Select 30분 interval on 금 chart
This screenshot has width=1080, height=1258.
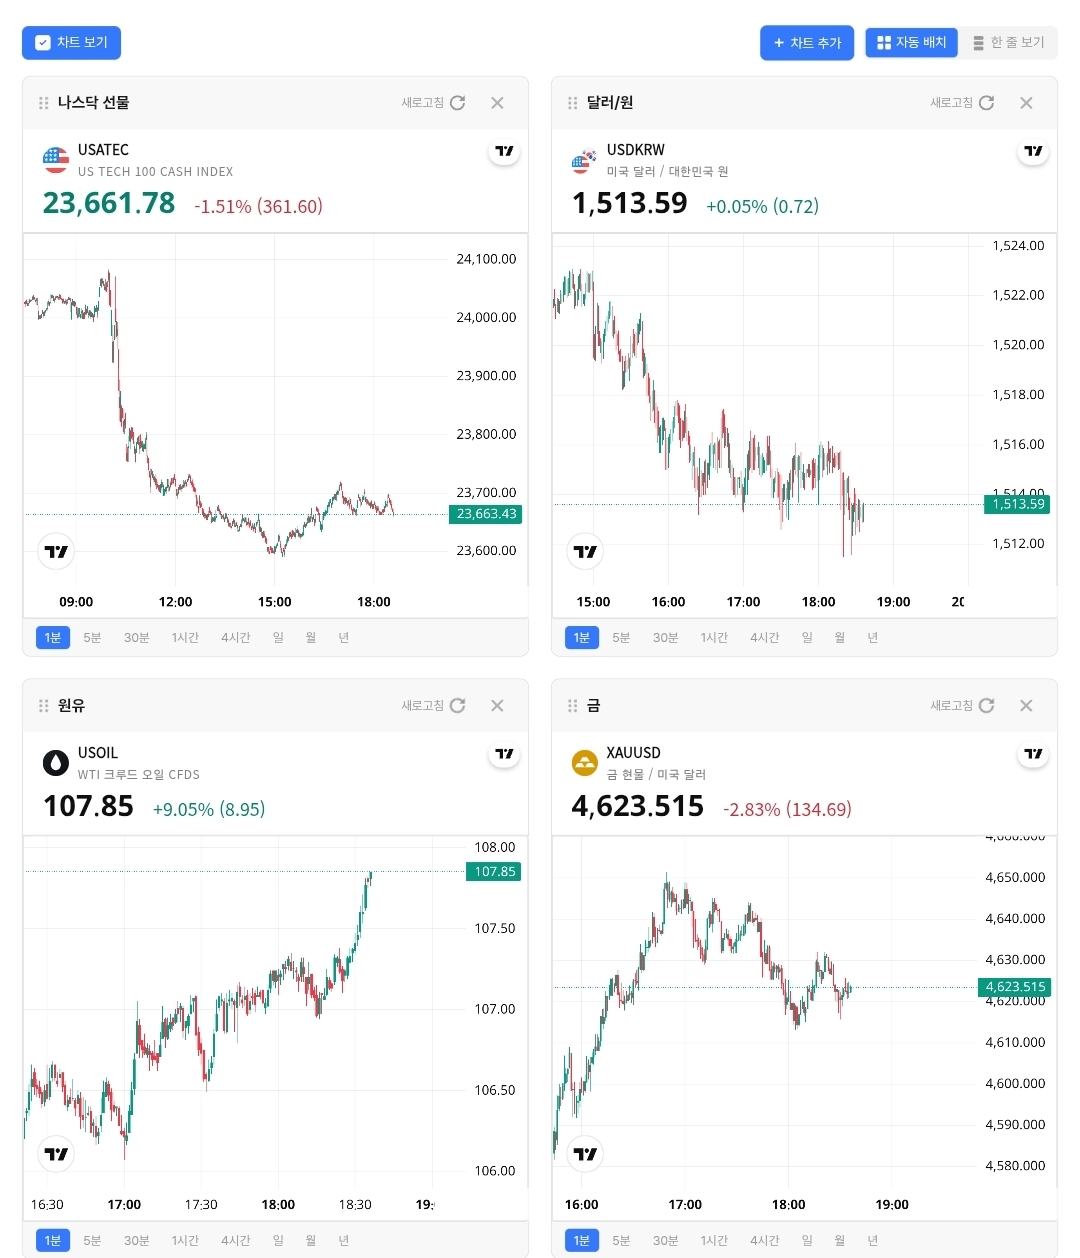(665, 1241)
